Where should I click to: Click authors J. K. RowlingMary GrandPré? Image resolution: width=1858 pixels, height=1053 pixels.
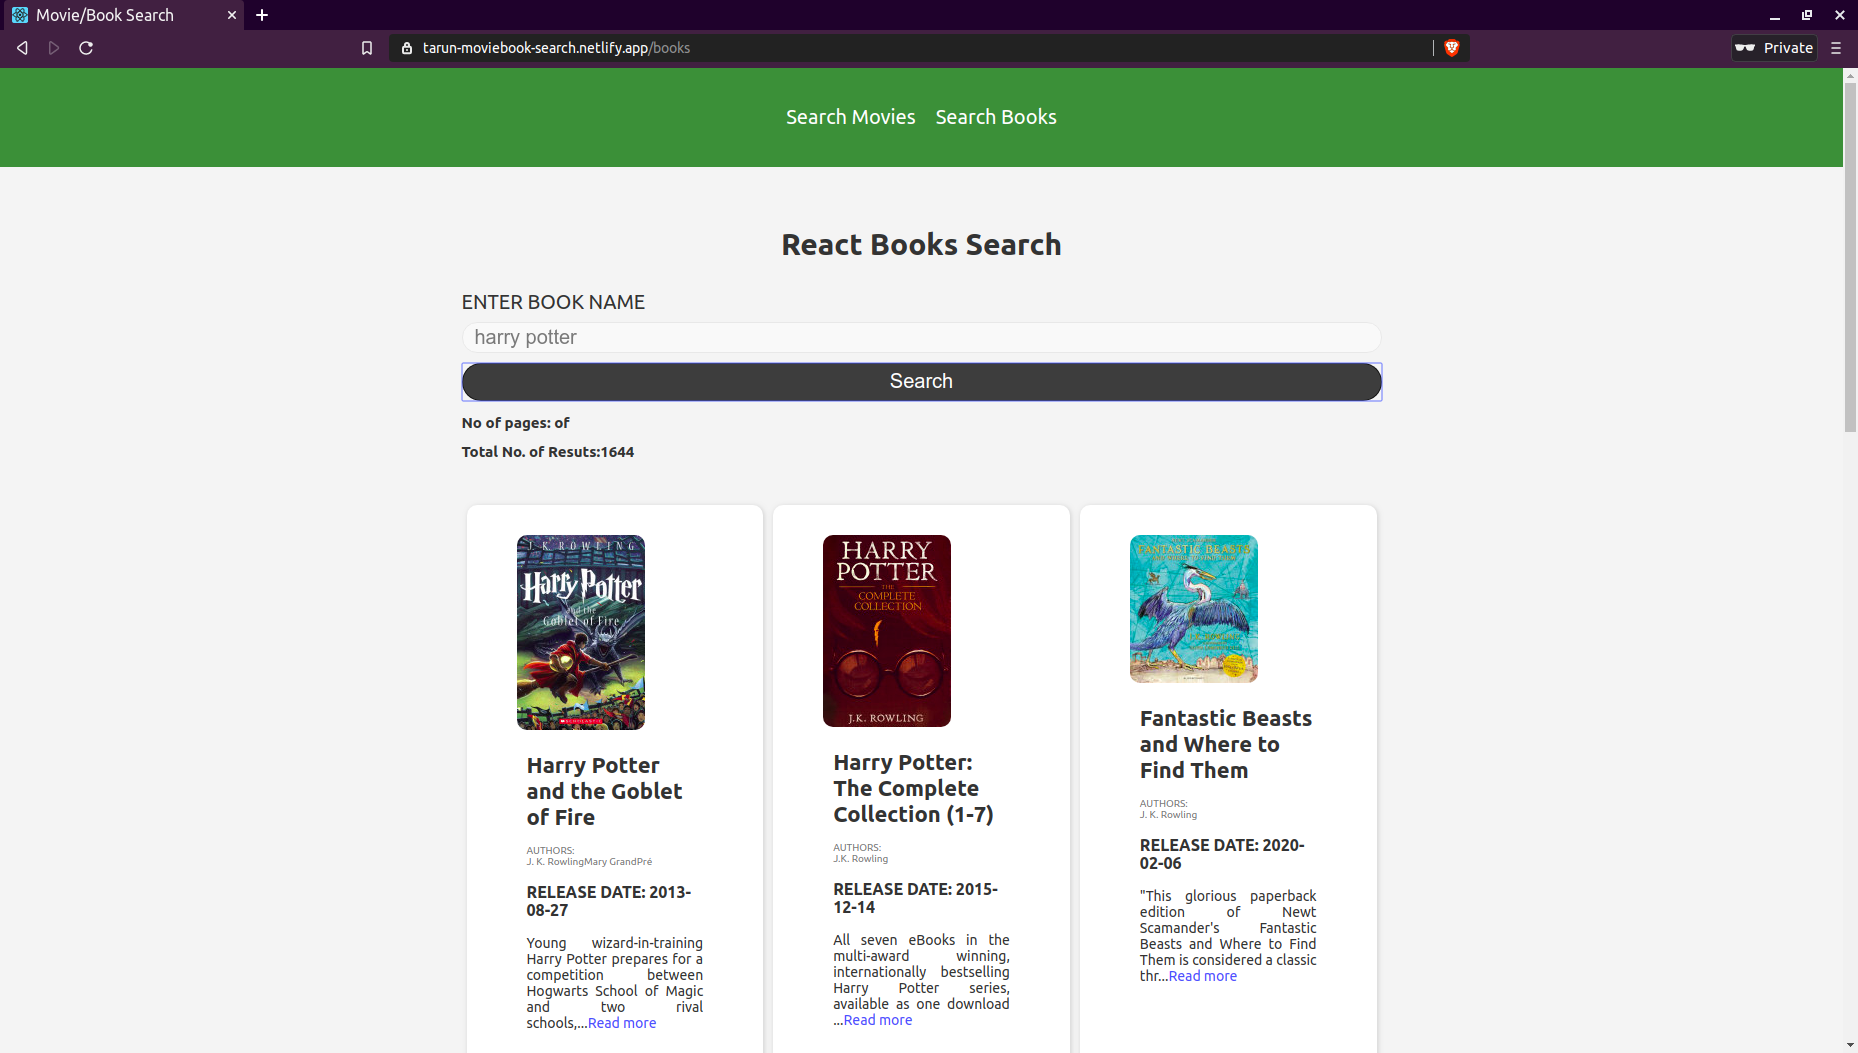(589, 861)
